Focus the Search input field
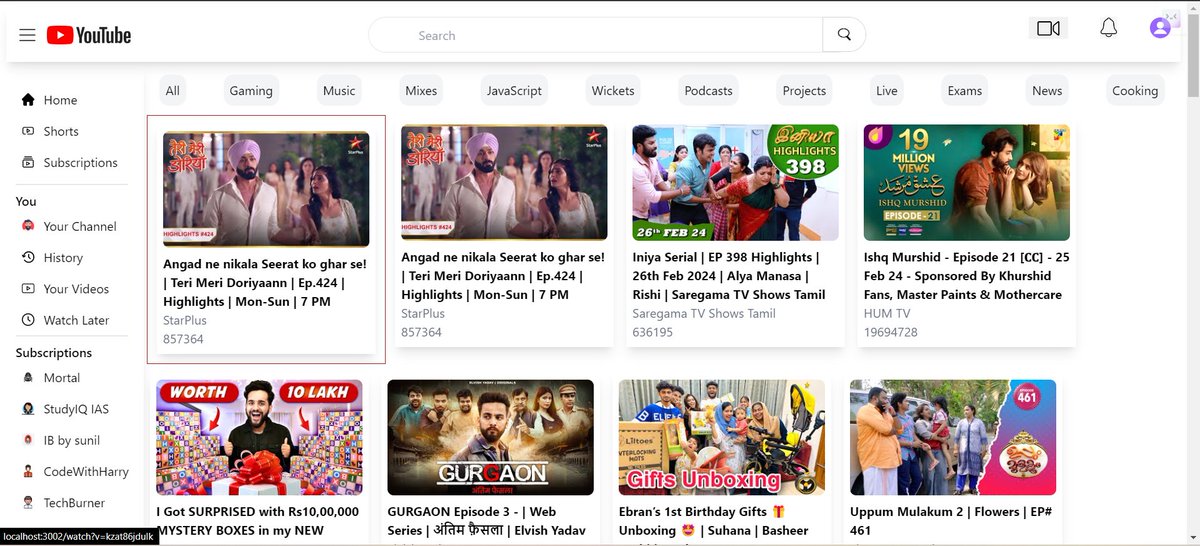 pyautogui.click(x=596, y=35)
